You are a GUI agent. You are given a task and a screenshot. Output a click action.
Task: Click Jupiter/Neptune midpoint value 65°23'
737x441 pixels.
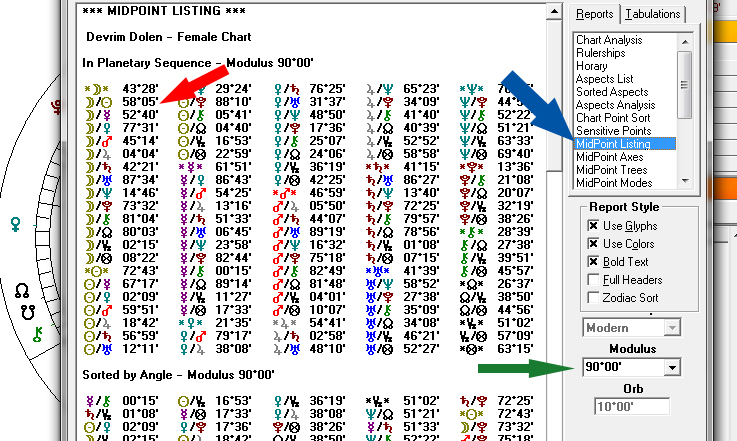pos(422,88)
